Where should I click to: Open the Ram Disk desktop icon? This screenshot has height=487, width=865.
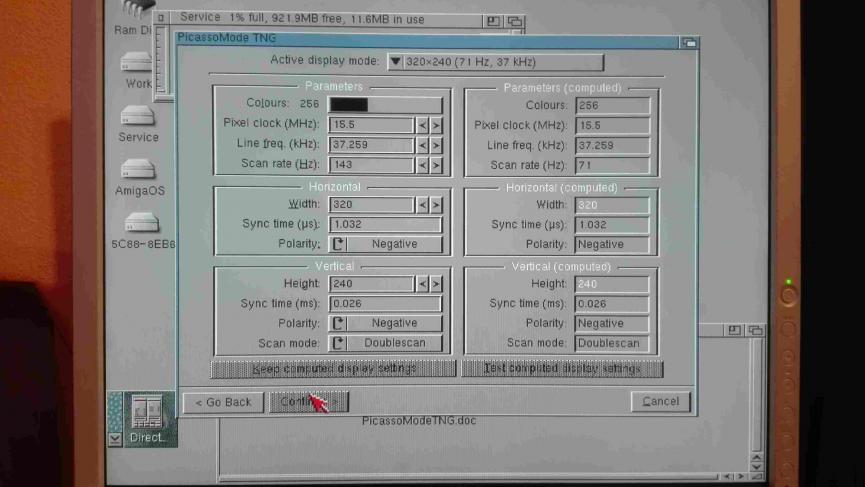tap(136, 12)
